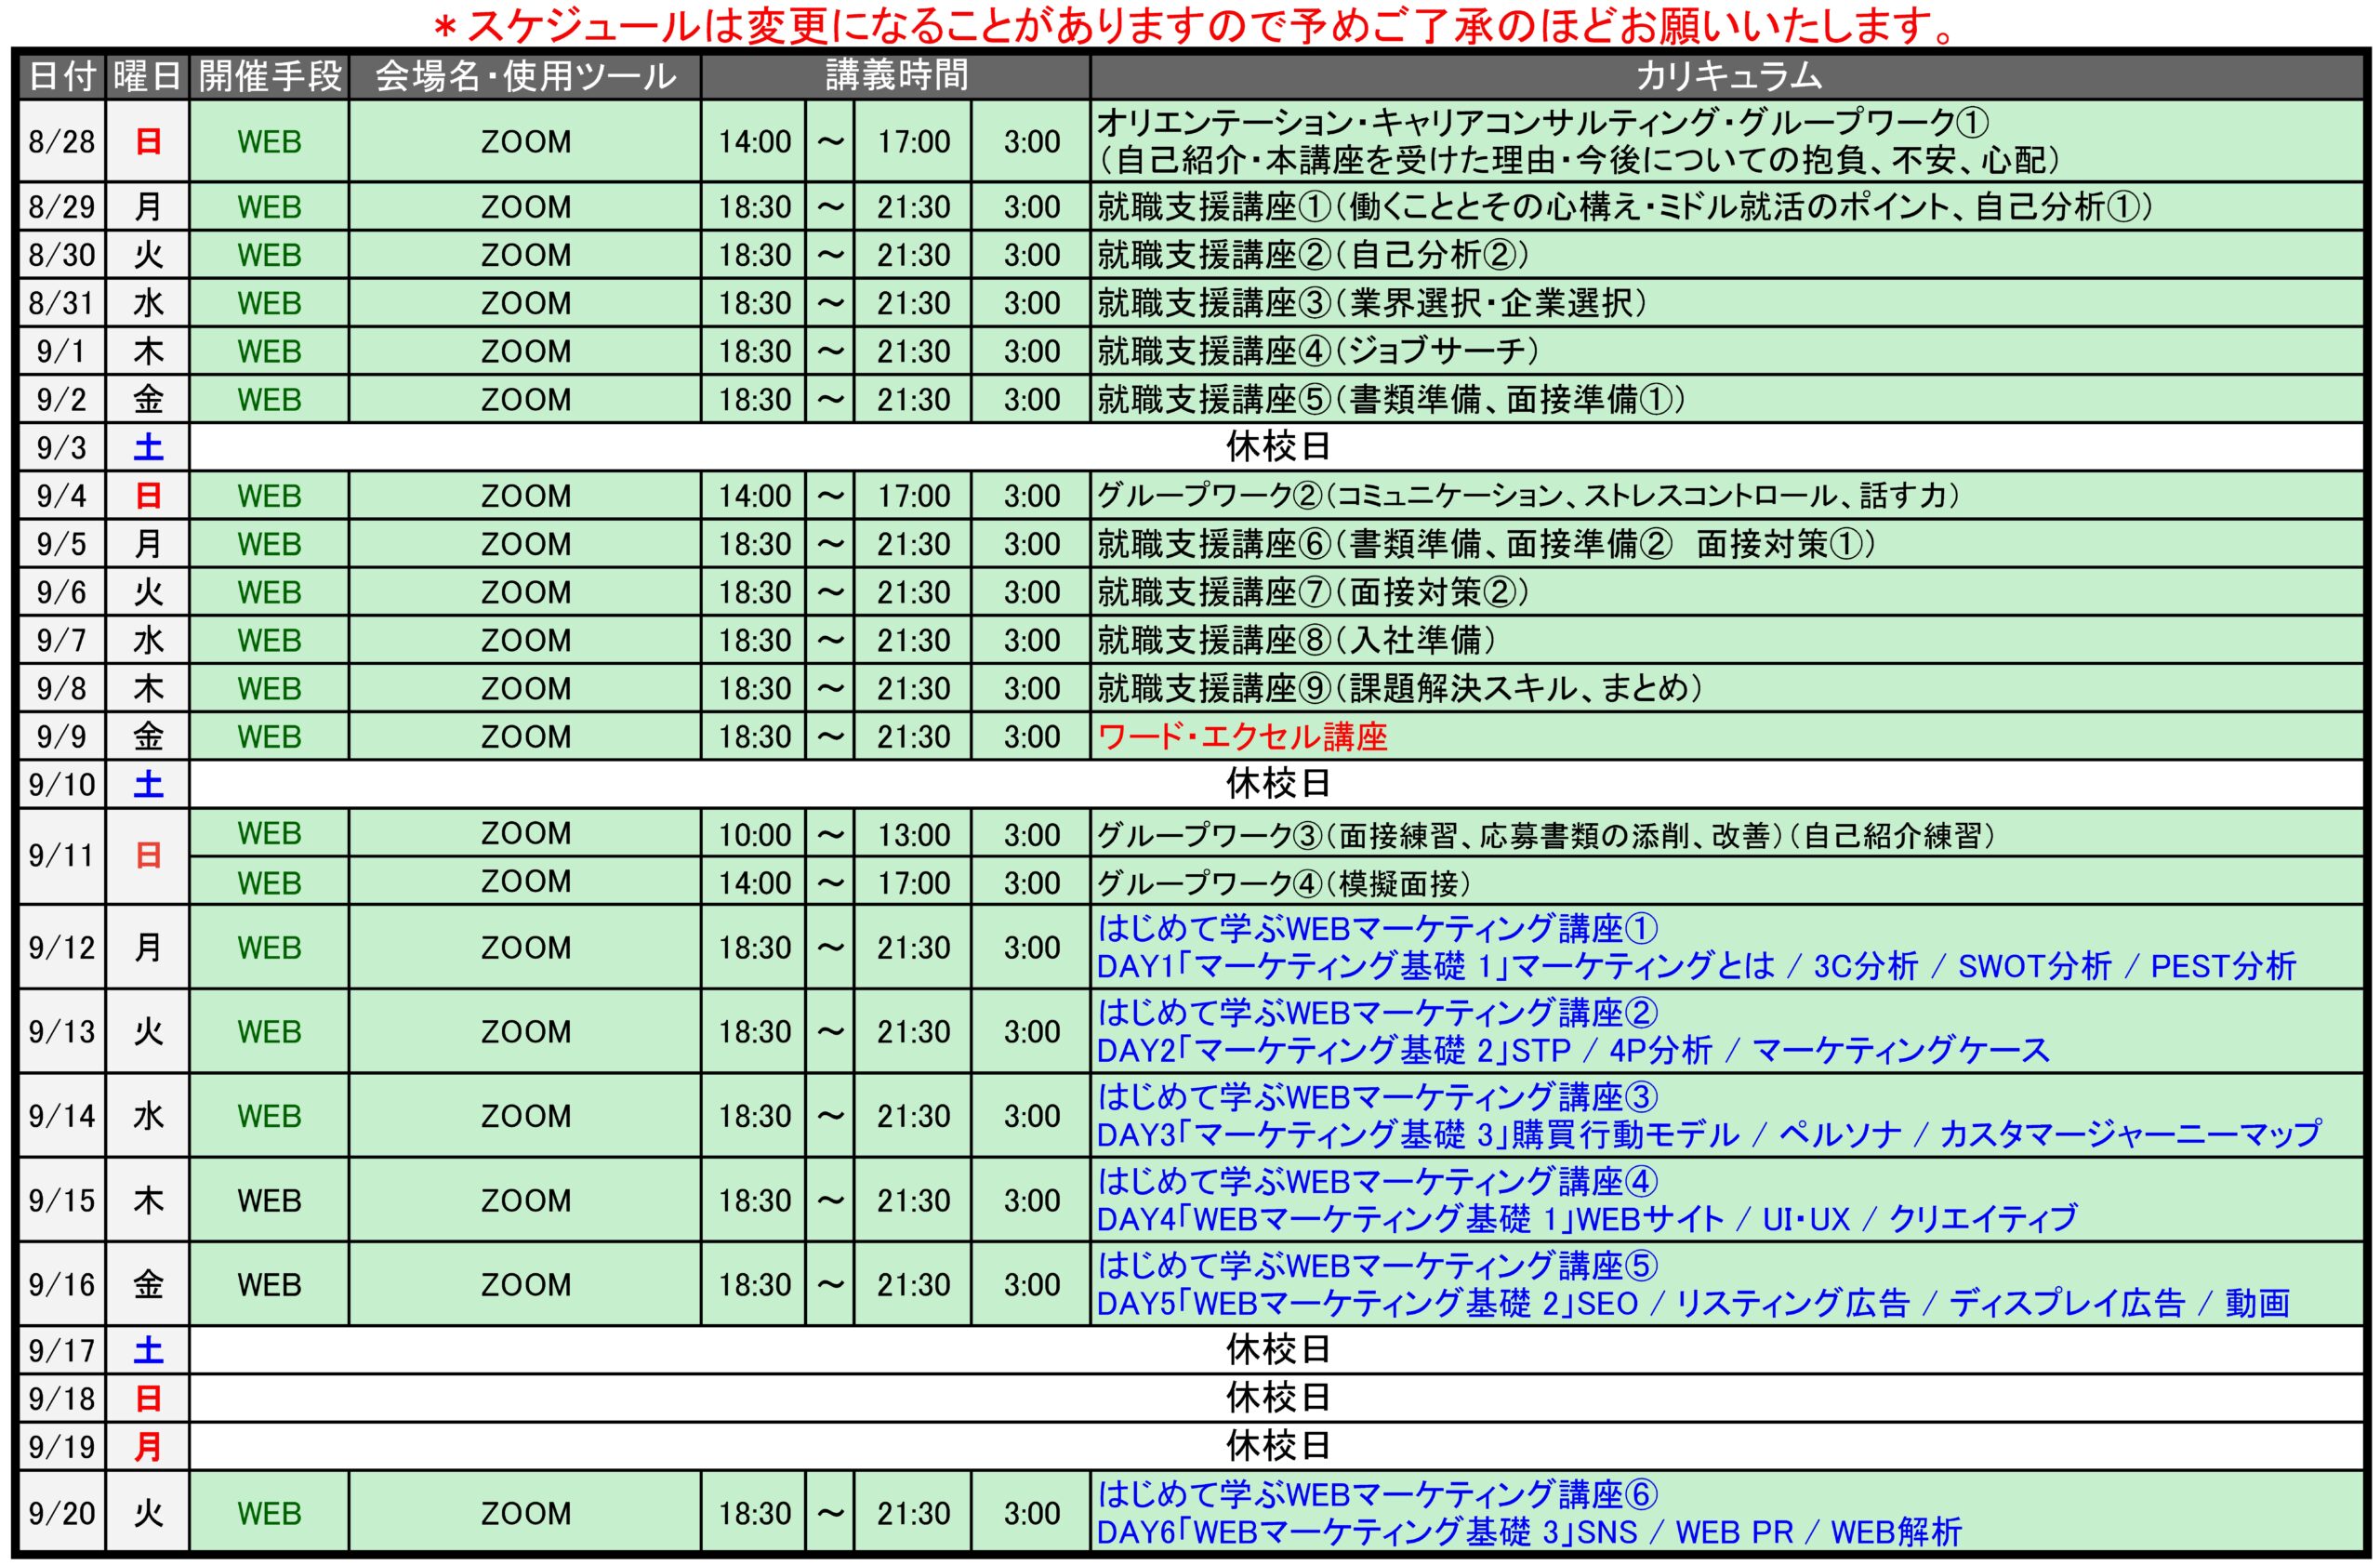The width and height of the screenshot is (2380, 1565).
Task: Click the 曜日 column header
Action: (x=147, y=76)
